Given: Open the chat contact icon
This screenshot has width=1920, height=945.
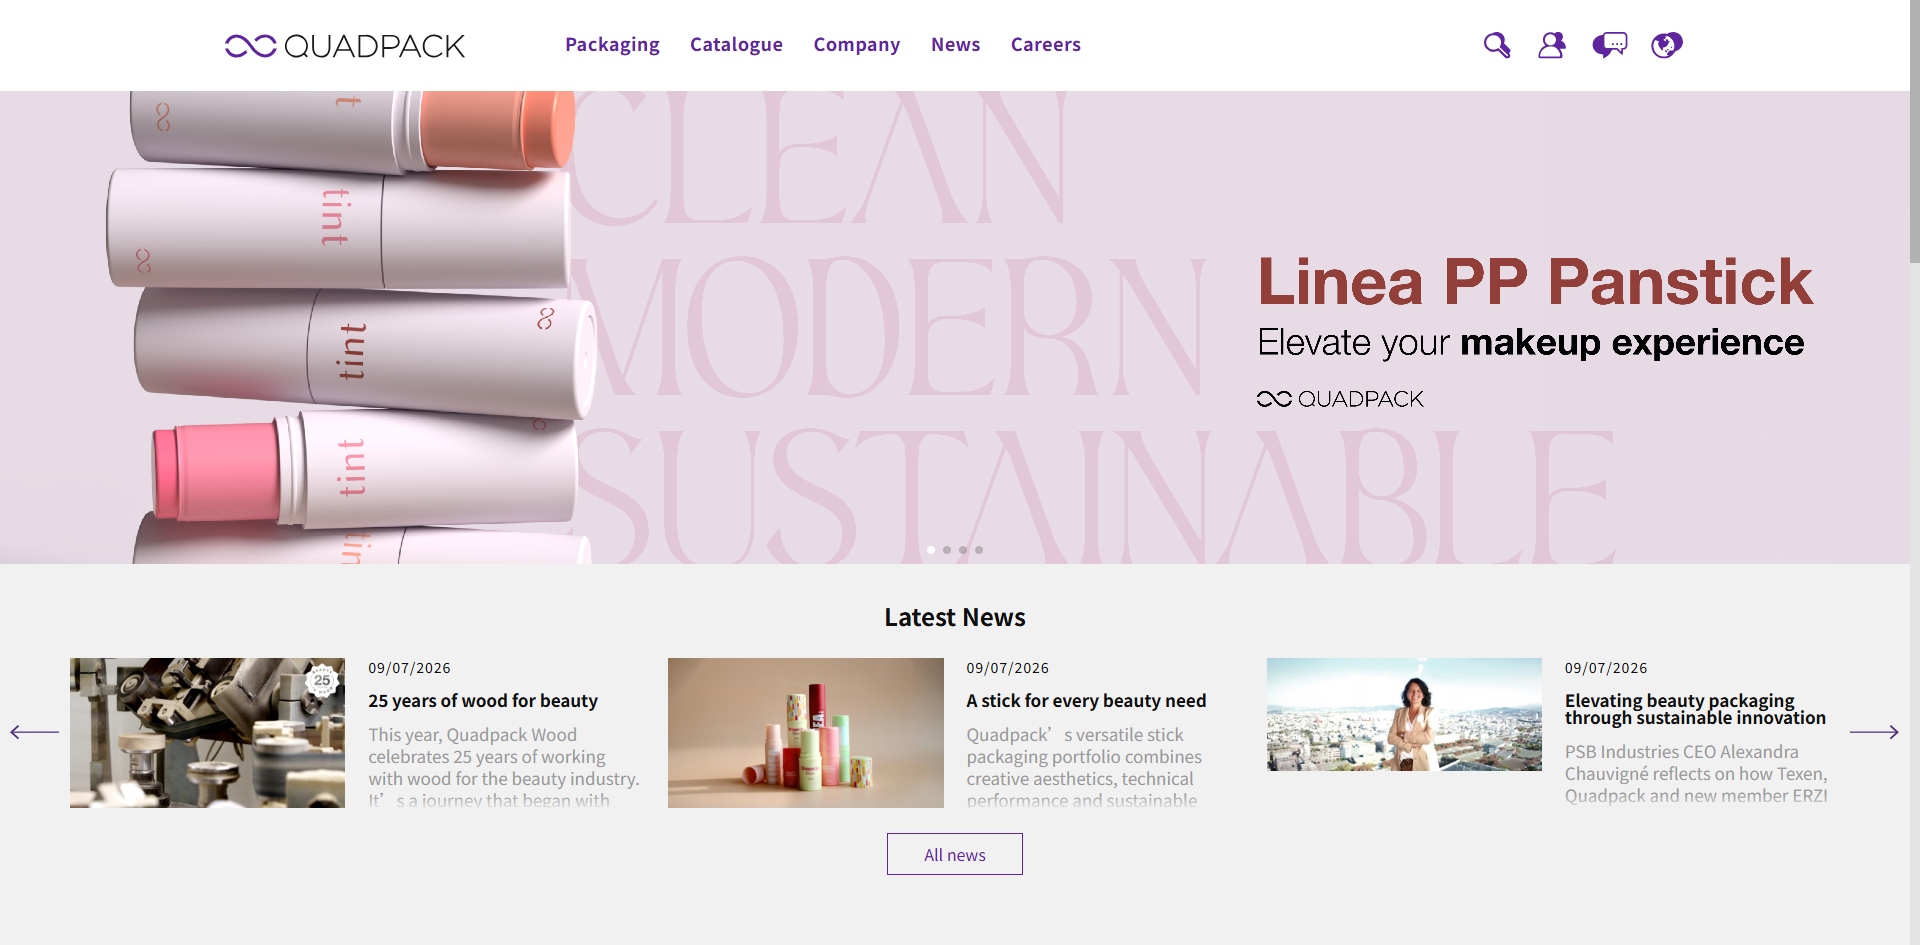Looking at the screenshot, I should click(x=1610, y=45).
